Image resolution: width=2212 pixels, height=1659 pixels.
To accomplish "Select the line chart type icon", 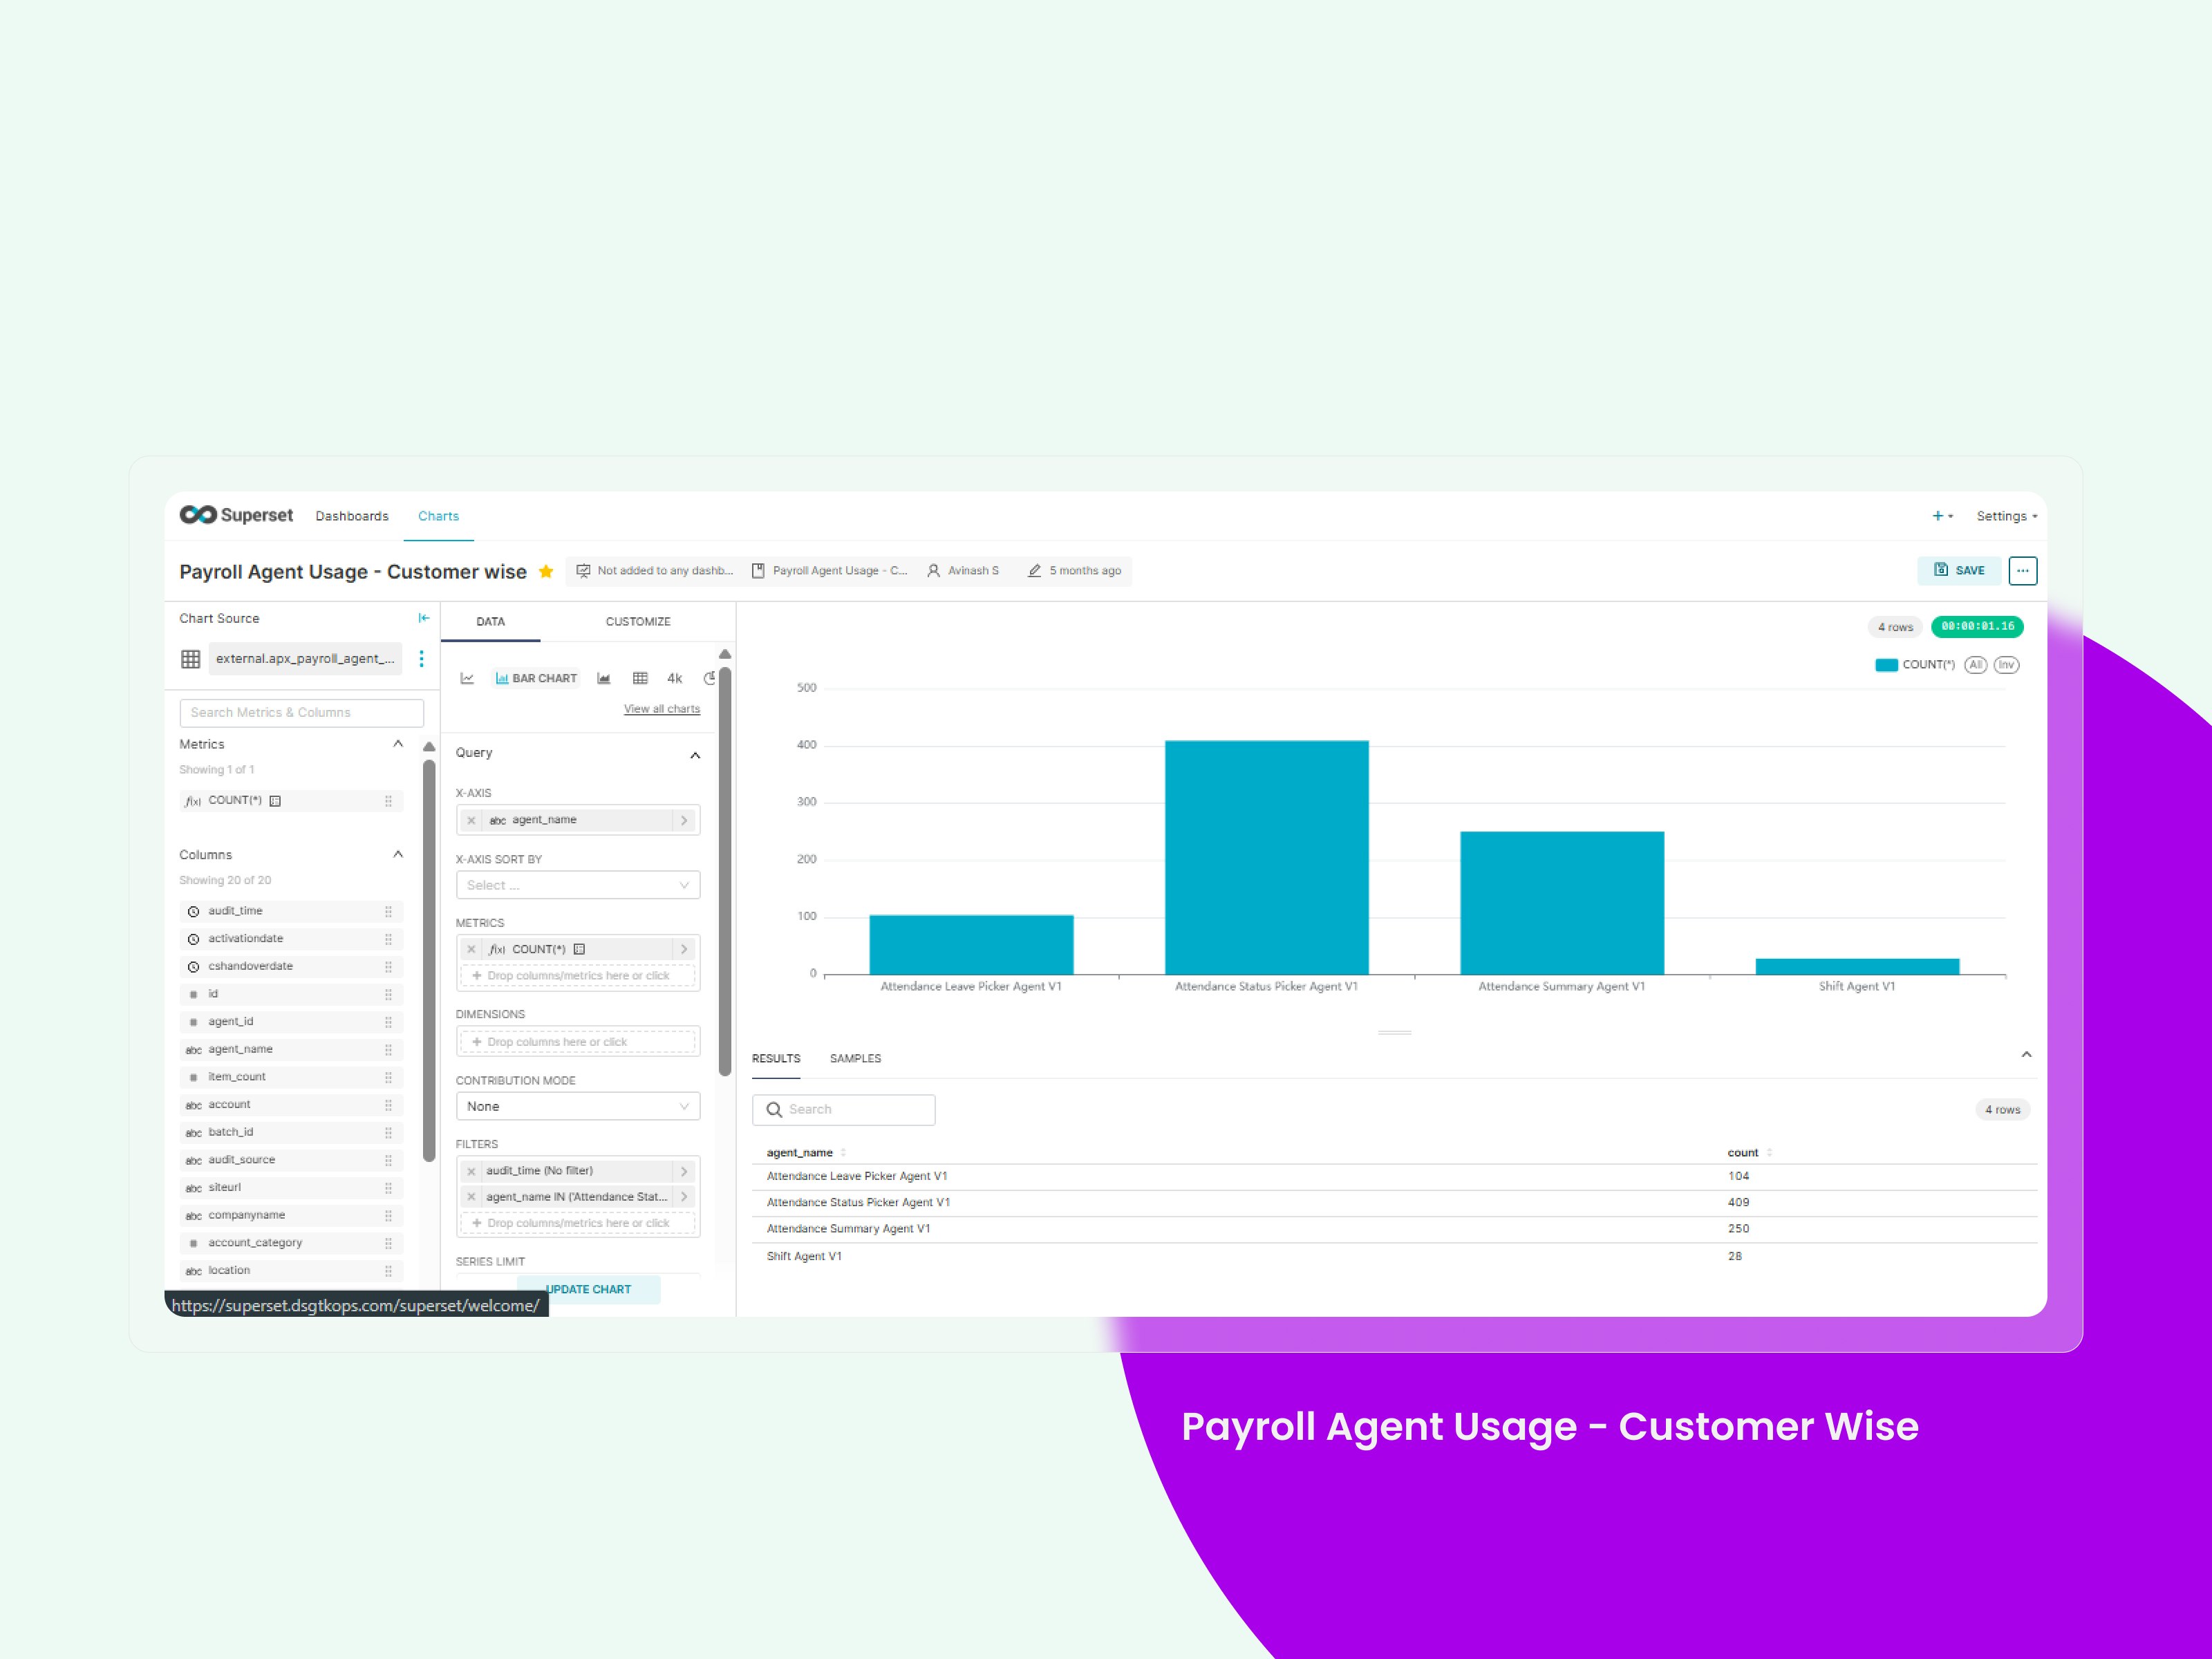I will [x=467, y=678].
